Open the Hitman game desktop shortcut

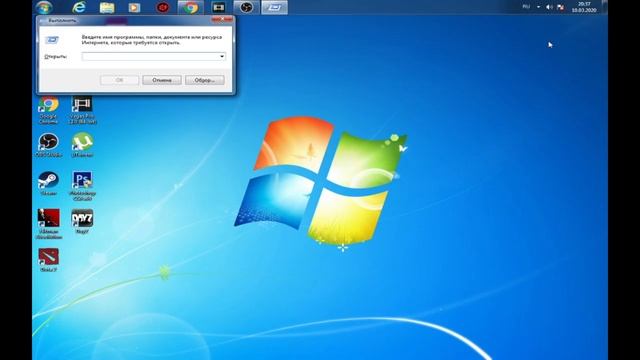tap(49, 224)
